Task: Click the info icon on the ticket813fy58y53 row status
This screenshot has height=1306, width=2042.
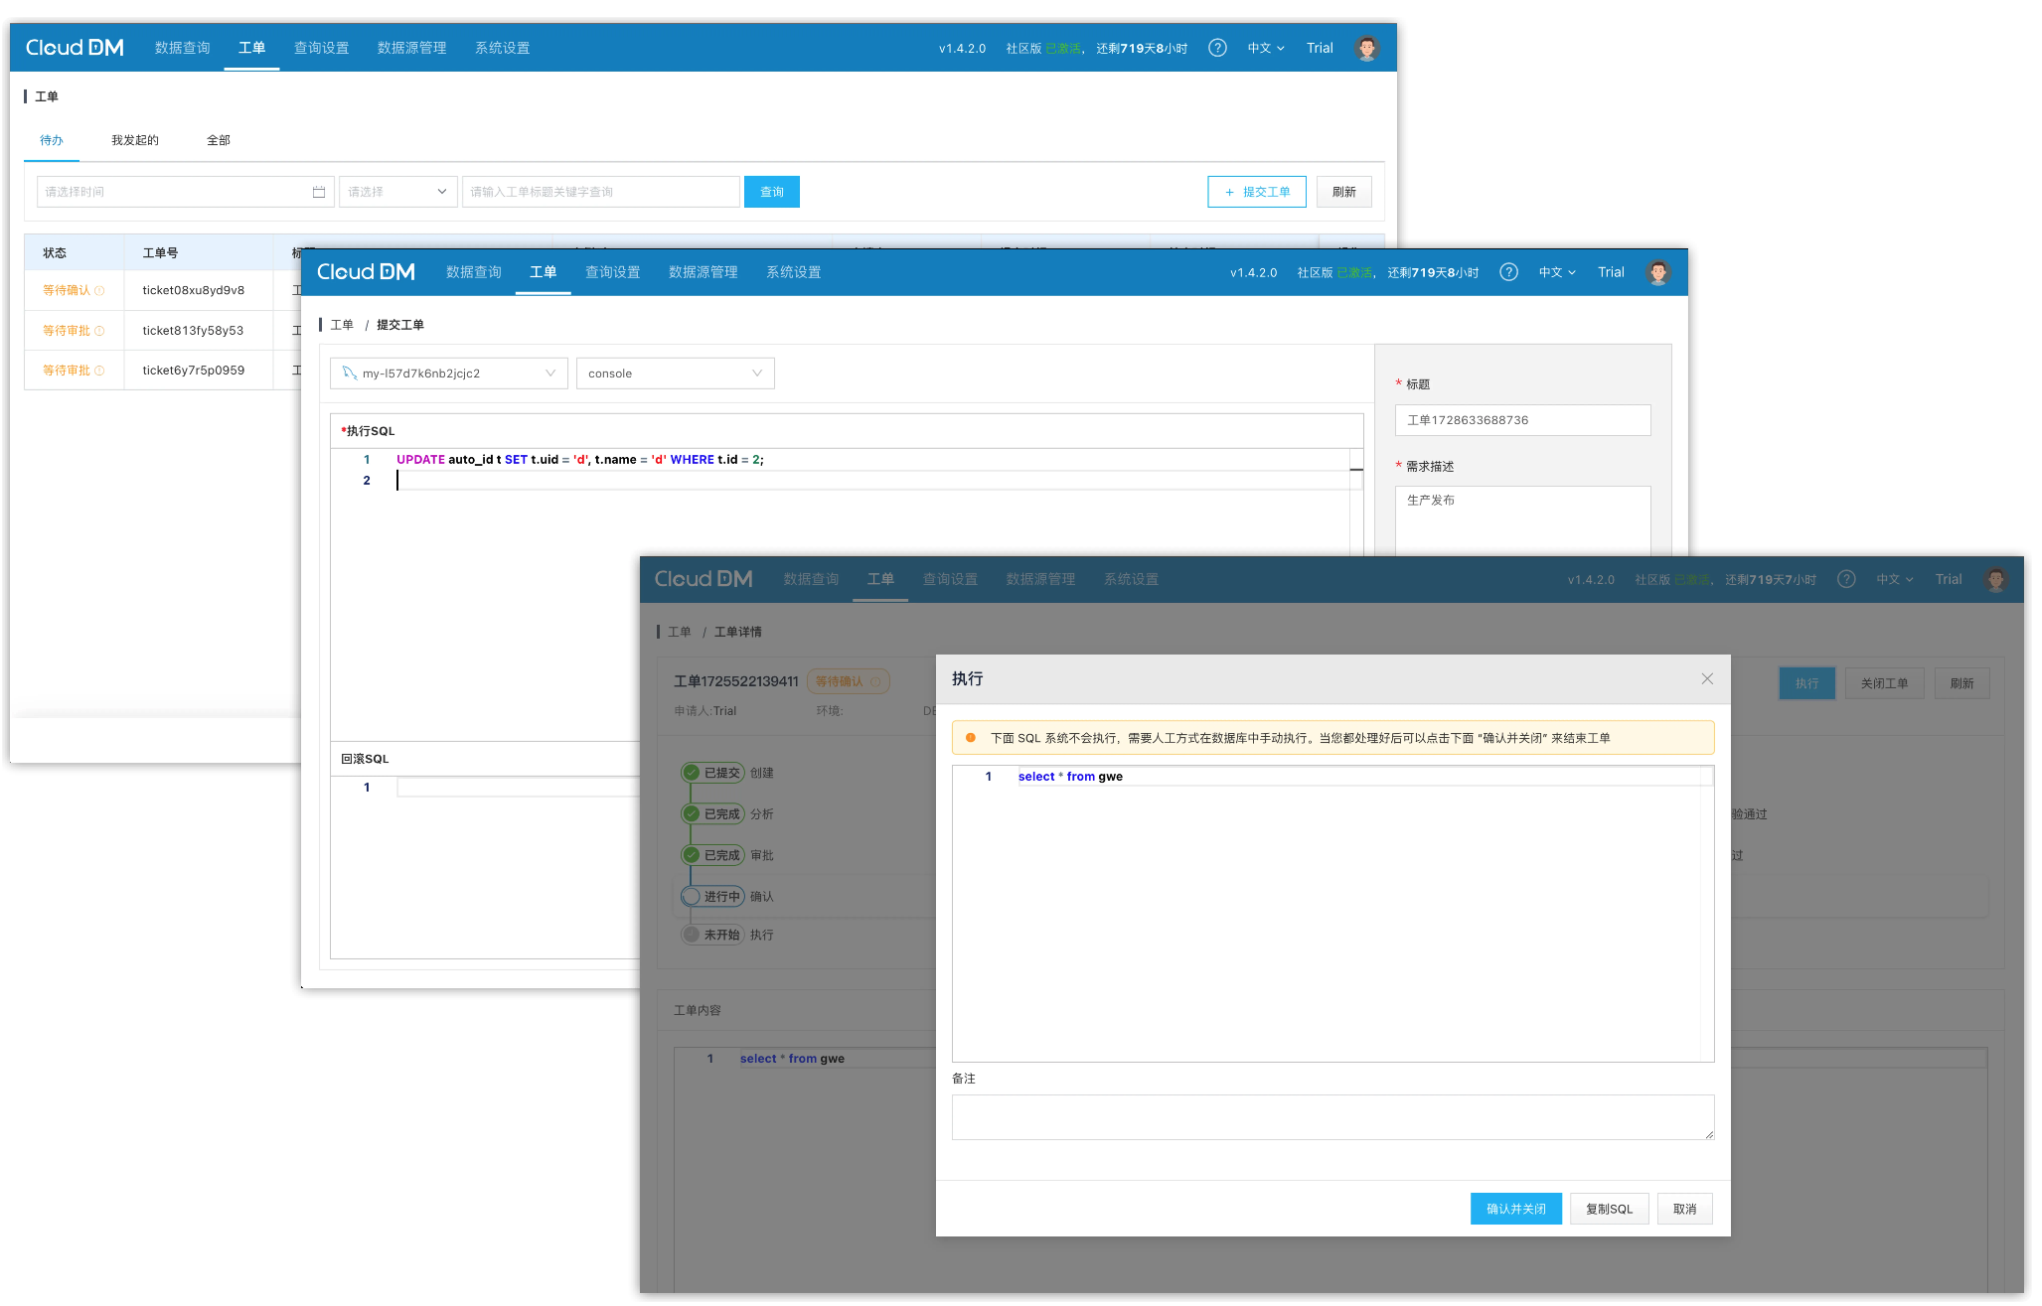Action: point(99,331)
